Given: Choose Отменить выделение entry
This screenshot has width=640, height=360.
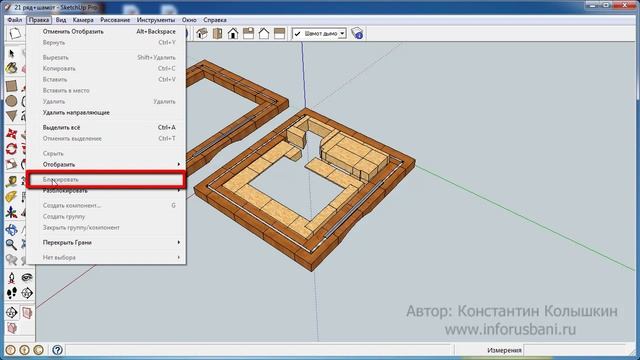Looking at the screenshot, I should point(106,138).
